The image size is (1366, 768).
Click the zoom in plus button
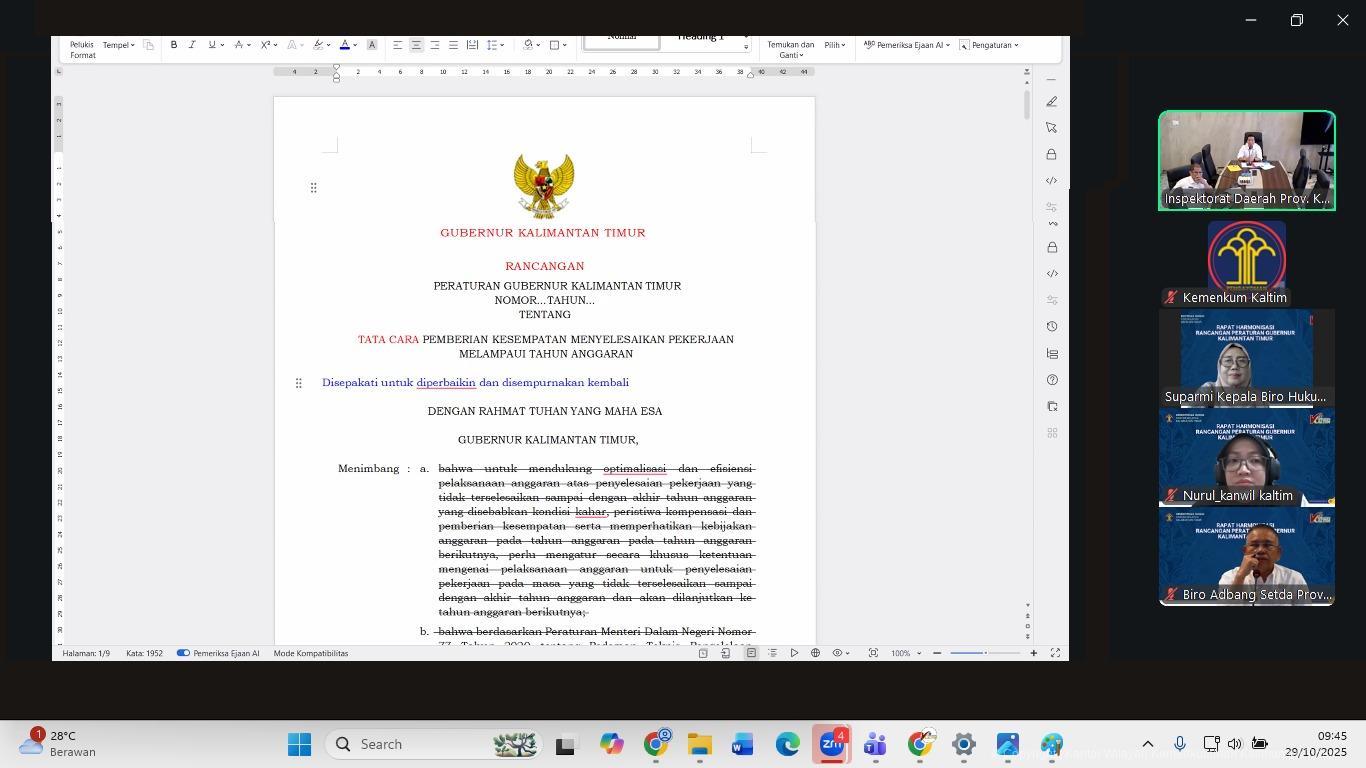[1033, 653]
